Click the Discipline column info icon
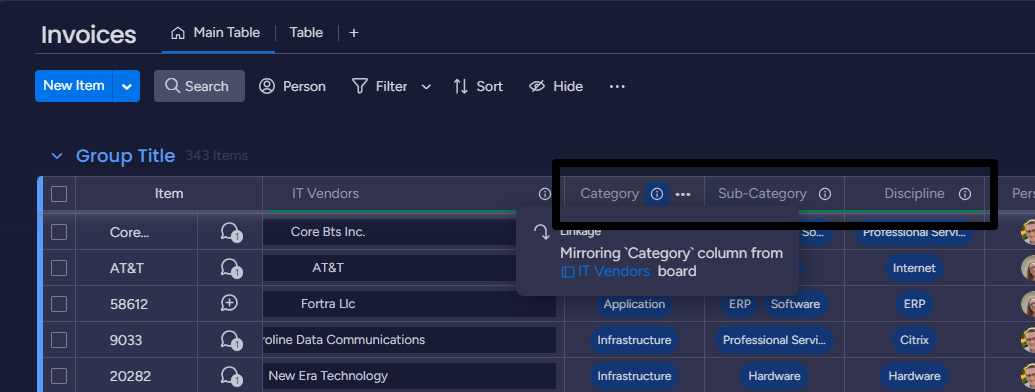This screenshot has width=1035, height=392. [965, 194]
